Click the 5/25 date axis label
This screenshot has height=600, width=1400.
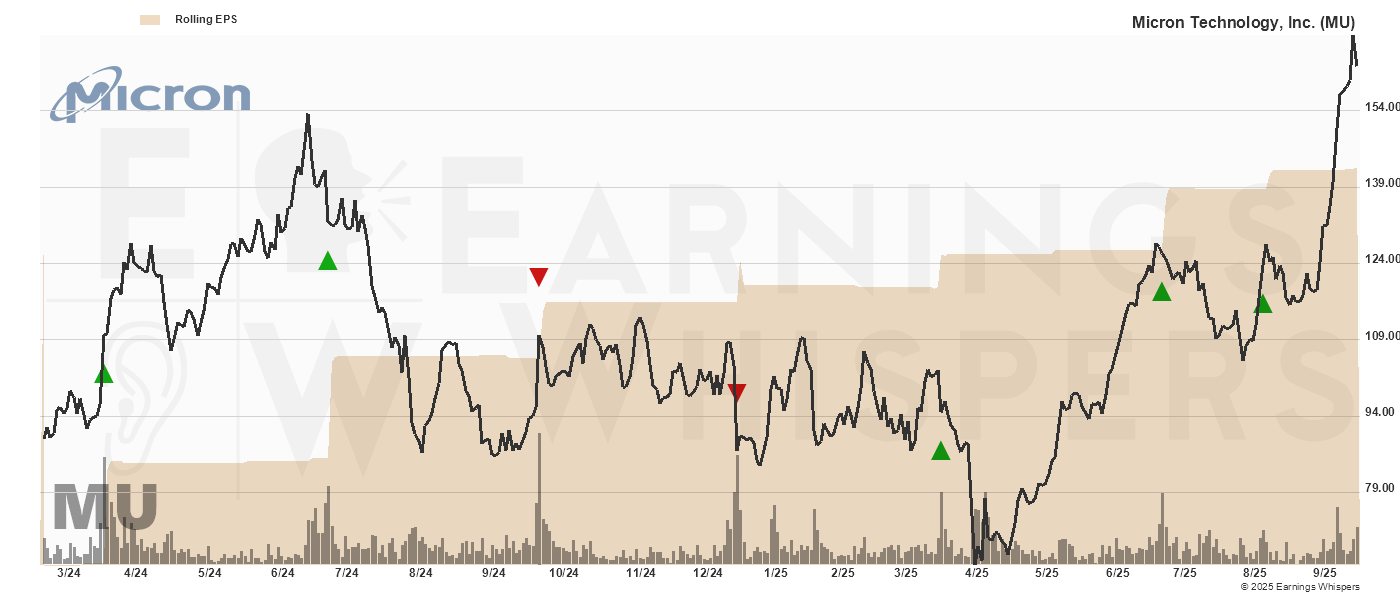[1046, 573]
